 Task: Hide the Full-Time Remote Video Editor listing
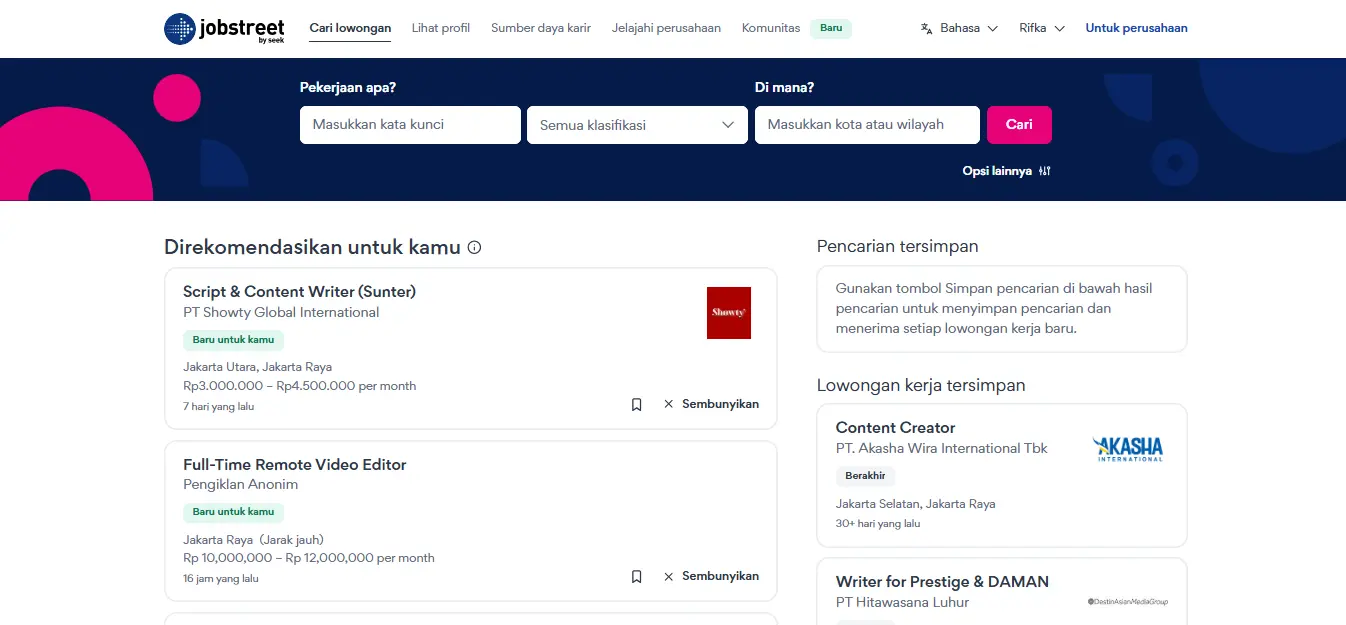coord(711,576)
